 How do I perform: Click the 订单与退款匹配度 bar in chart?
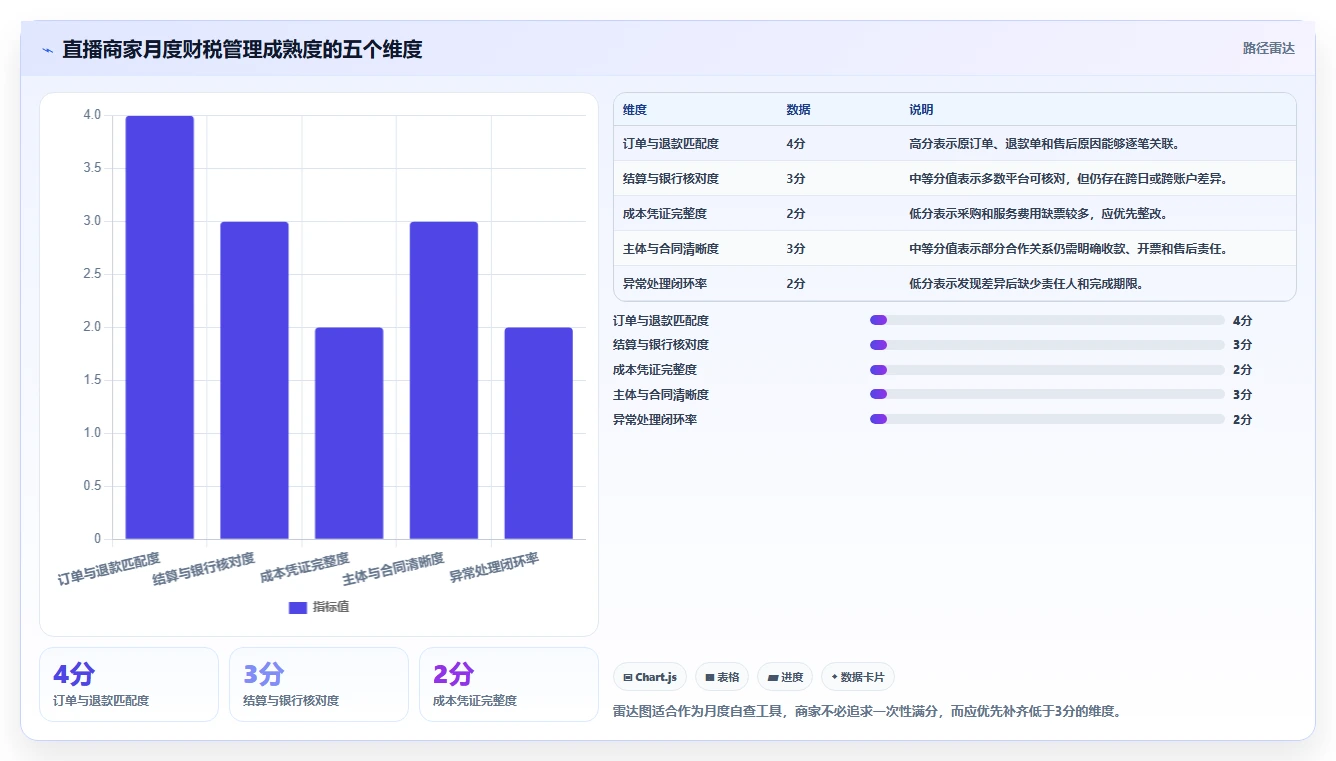pos(160,328)
